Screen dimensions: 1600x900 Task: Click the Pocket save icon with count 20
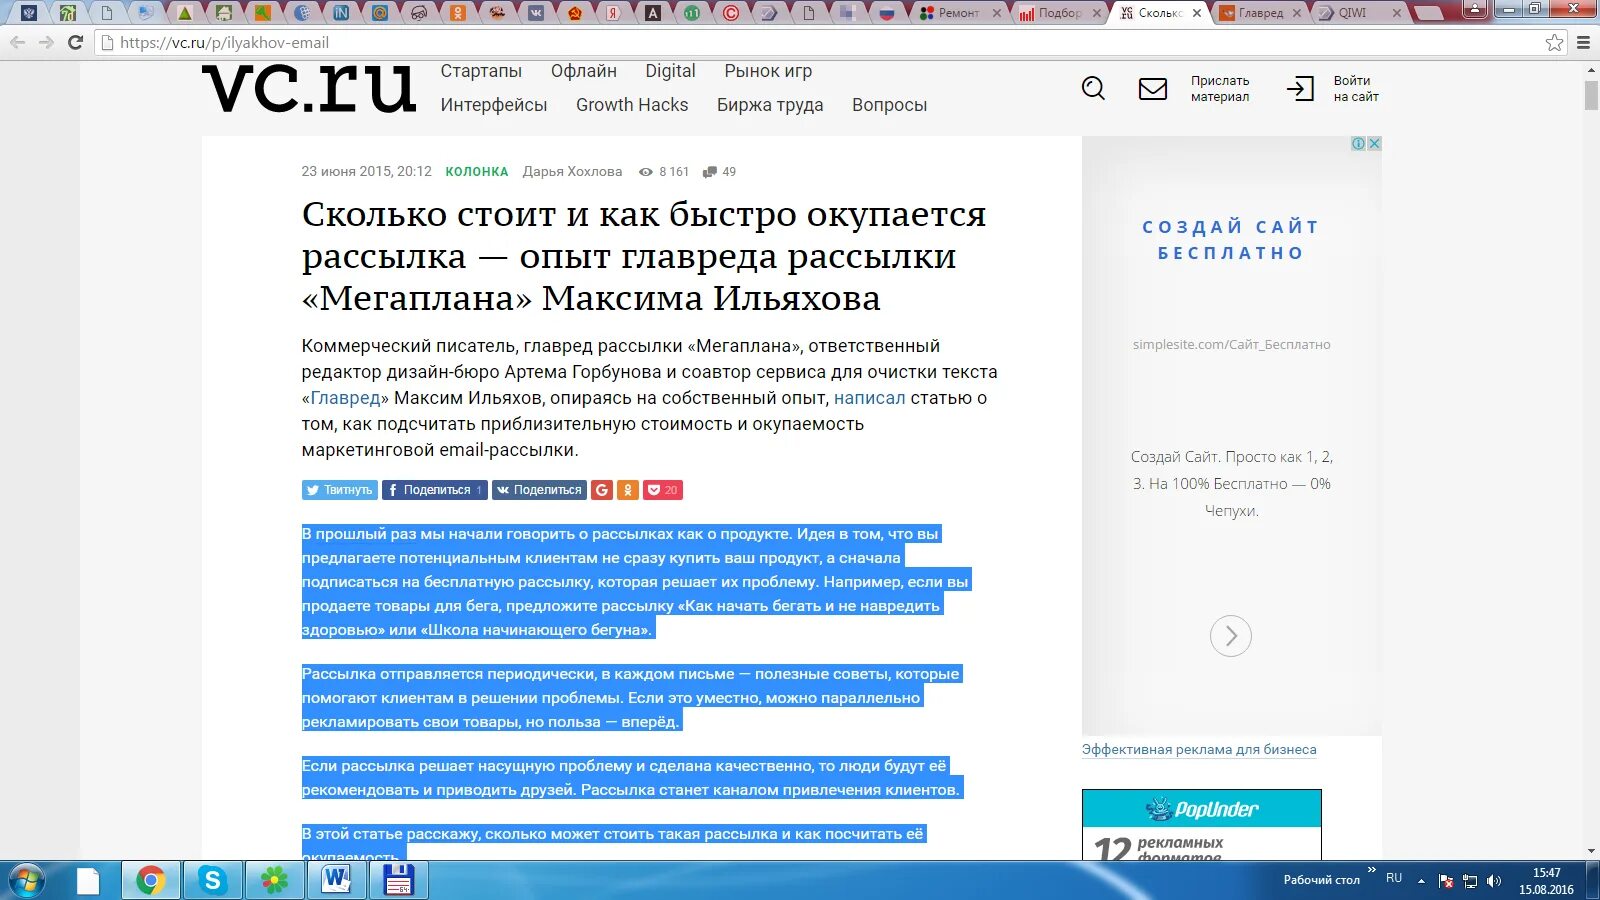click(663, 490)
